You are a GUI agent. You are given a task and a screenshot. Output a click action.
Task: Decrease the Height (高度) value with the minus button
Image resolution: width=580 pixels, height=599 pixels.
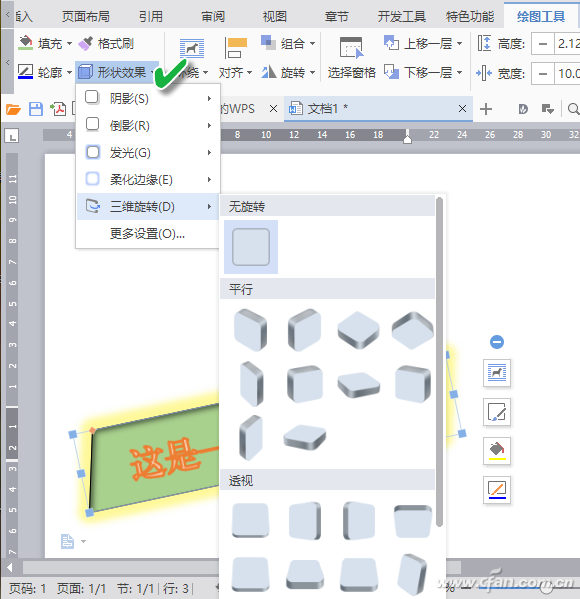tap(543, 44)
